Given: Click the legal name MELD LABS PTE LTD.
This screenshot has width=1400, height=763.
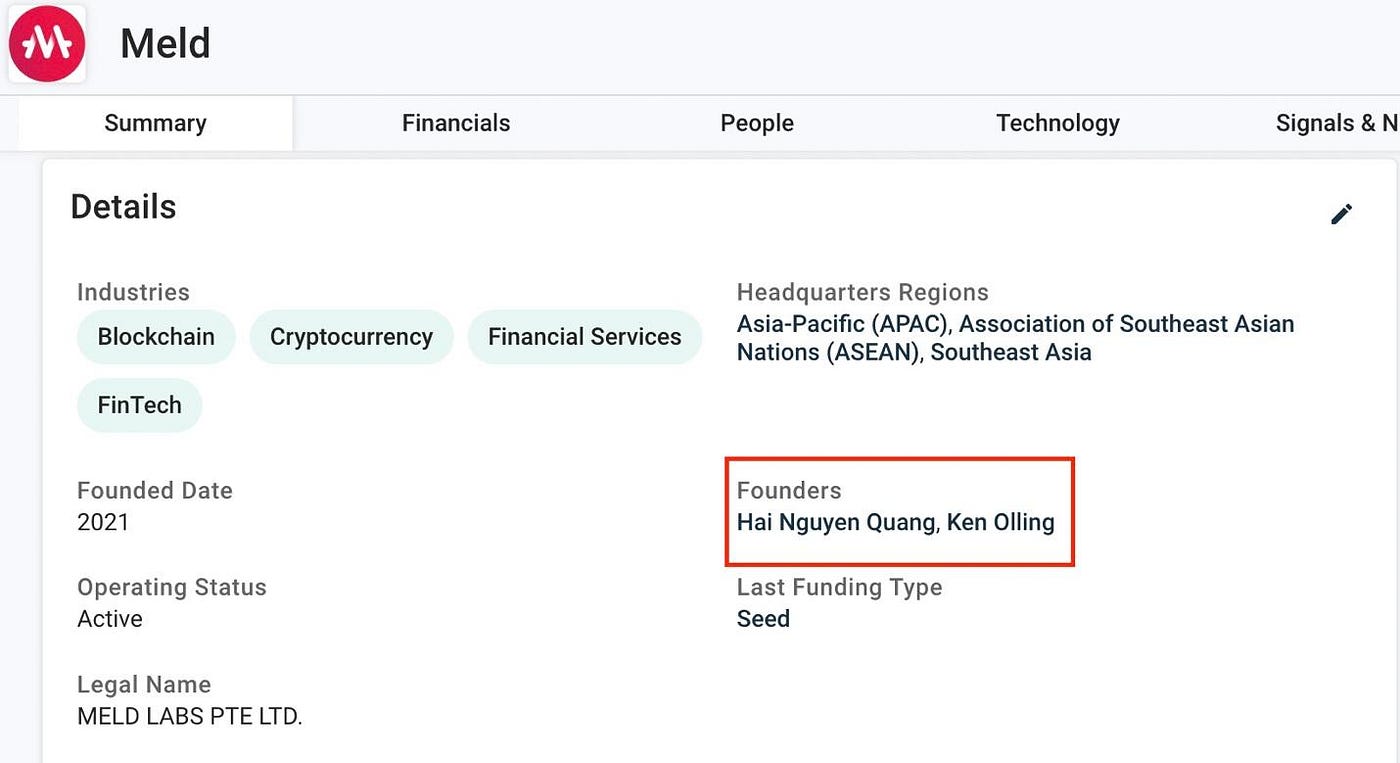Looking at the screenshot, I should click(x=190, y=716).
